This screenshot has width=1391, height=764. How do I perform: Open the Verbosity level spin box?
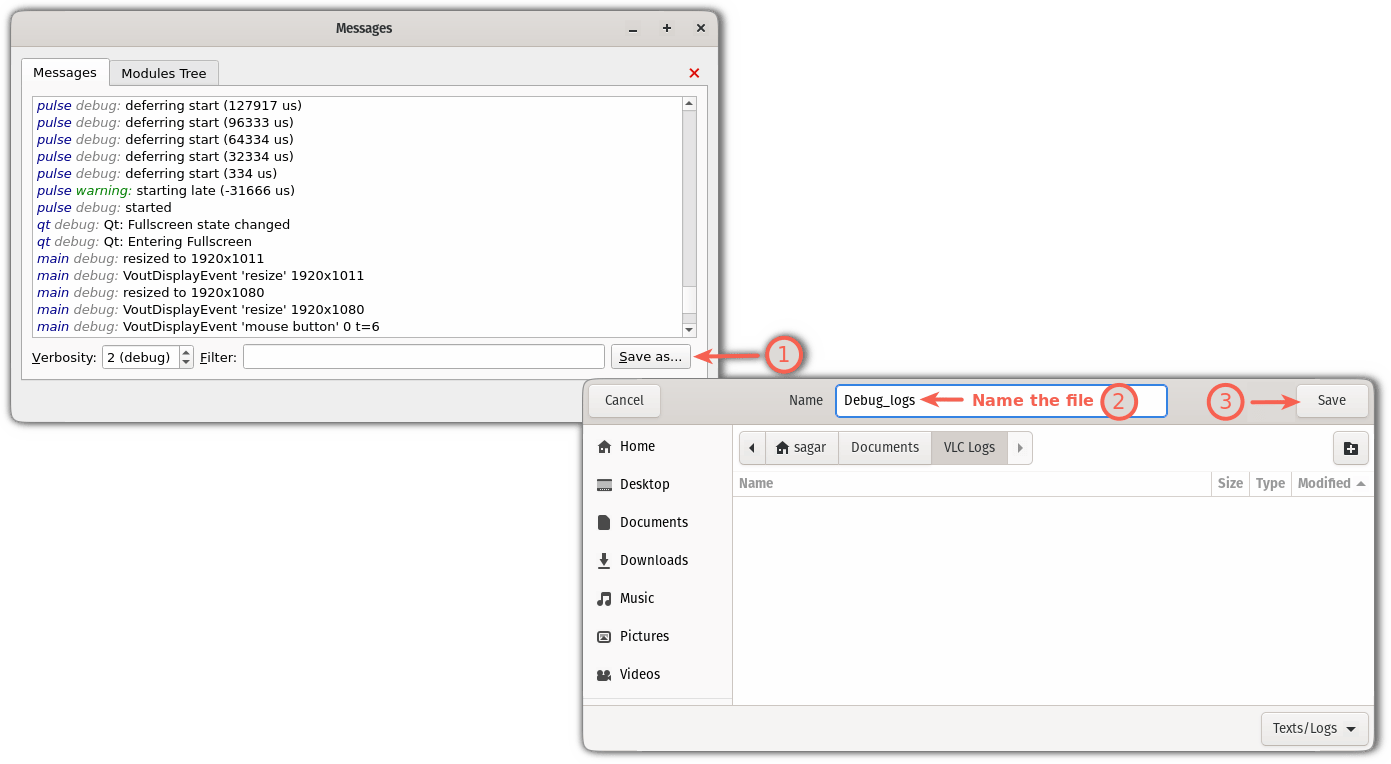(148, 357)
